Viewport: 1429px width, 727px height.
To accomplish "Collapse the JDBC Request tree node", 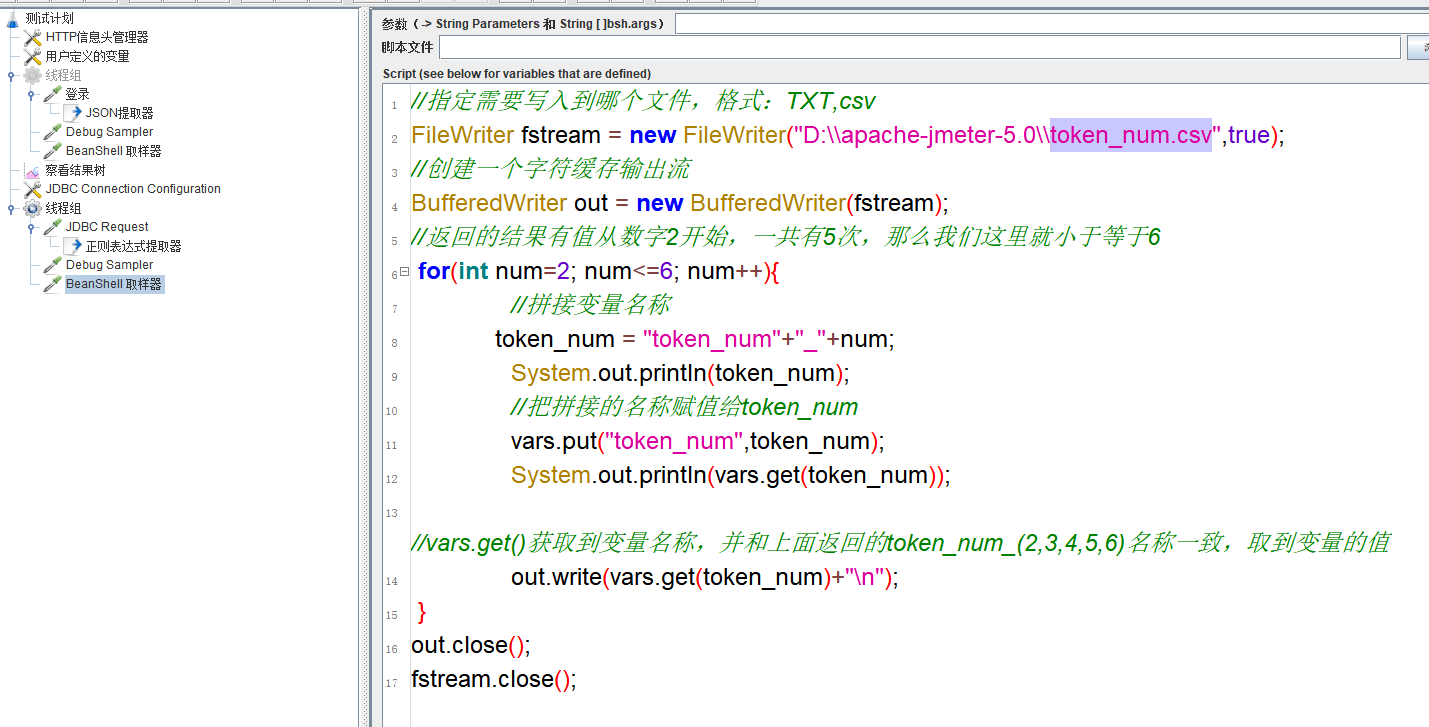I will (x=31, y=227).
